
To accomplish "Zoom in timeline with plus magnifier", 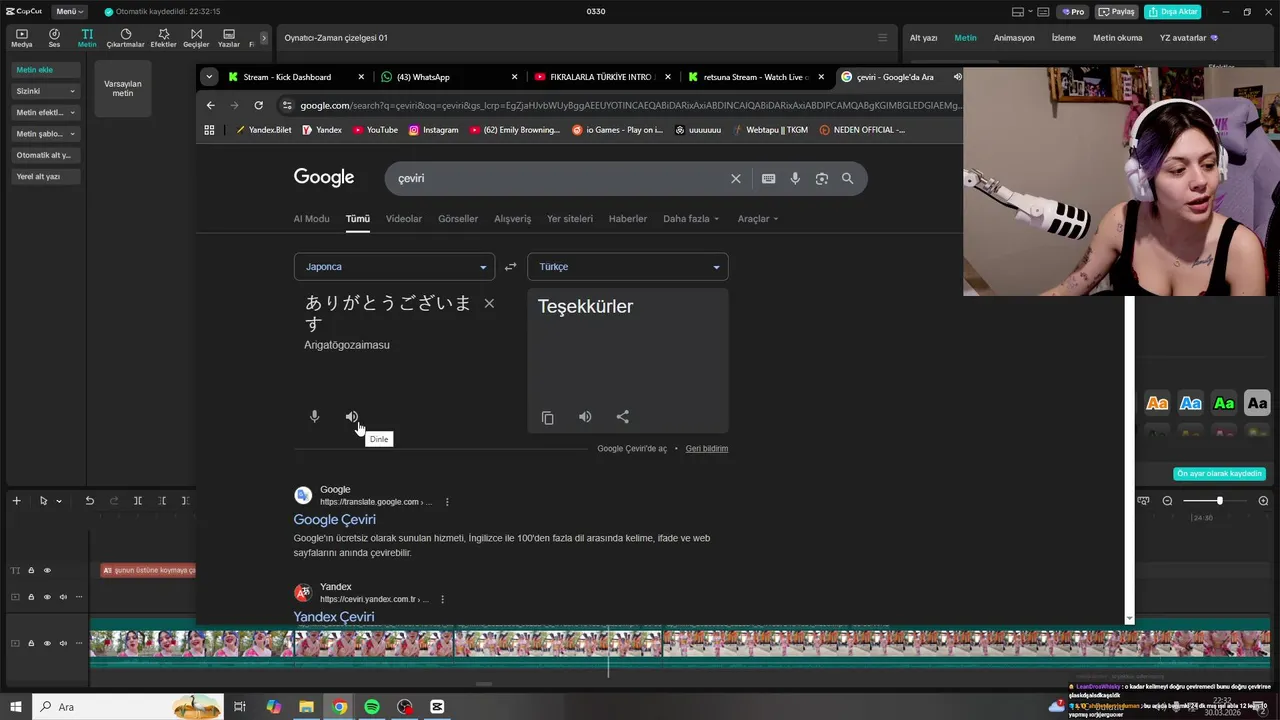I will (1263, 500).
